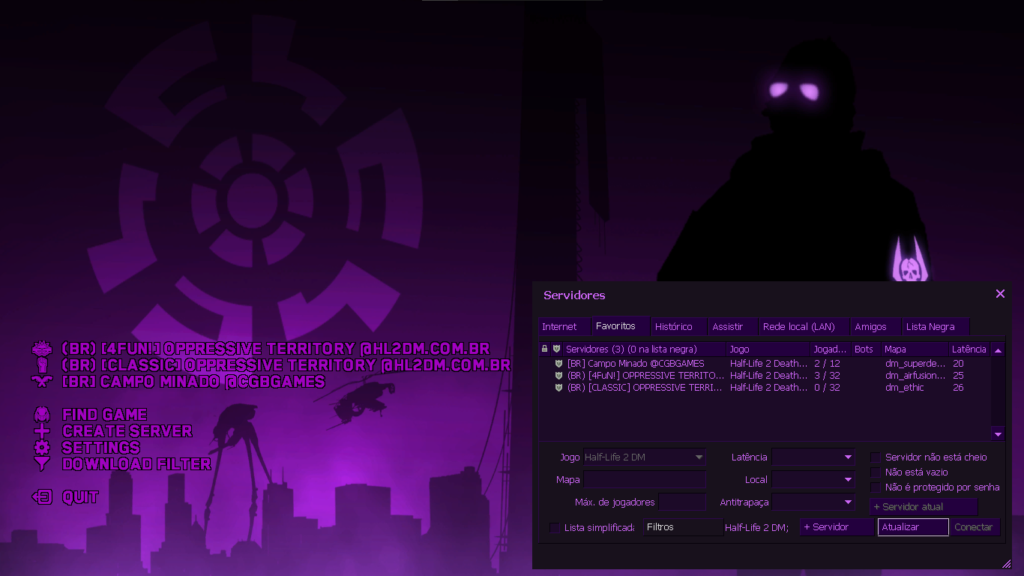Image resolution: width=1024 pixels, height=576 pixels.
Task: Click the server list scroll up arrow
Action: pyautogui.click(x=998, y=350)
